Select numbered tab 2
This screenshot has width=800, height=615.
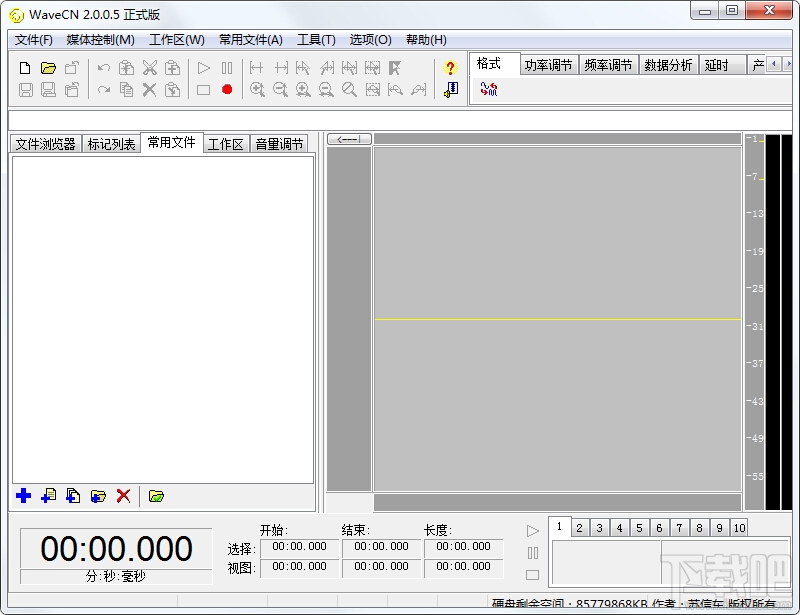click(x=579, y=528)
